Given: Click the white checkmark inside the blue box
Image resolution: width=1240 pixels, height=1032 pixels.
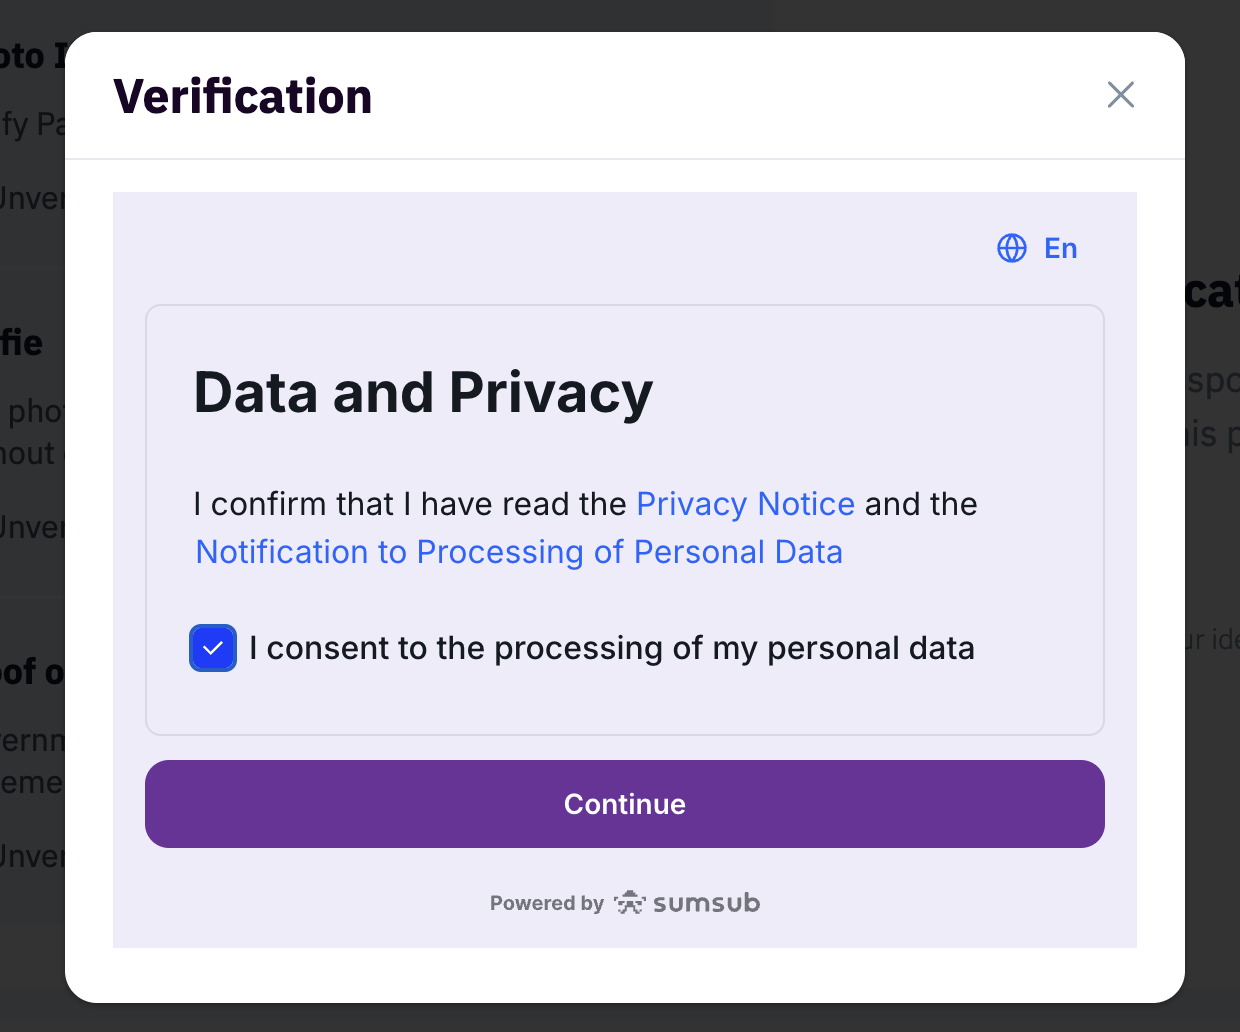Looking at the screenshot, I should click(213, 648).
